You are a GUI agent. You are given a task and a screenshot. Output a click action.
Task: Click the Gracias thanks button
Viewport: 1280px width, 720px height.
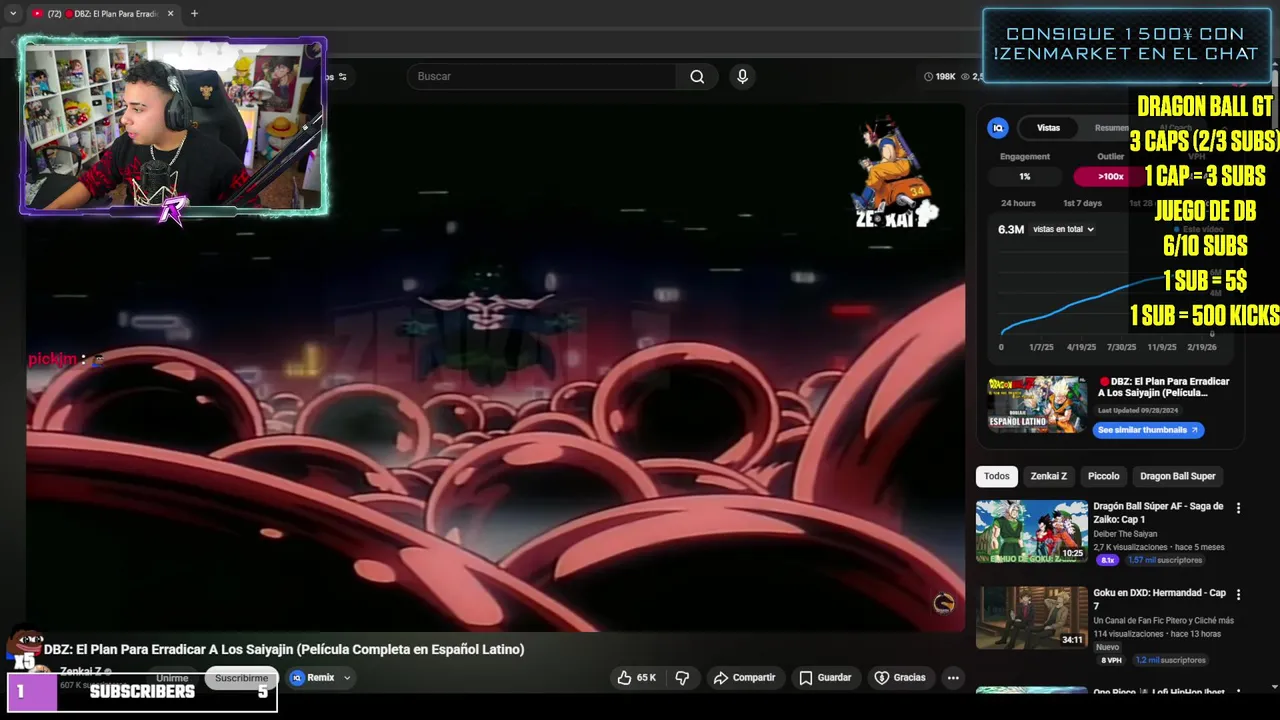pyautogui.click(x=900, y=677)
